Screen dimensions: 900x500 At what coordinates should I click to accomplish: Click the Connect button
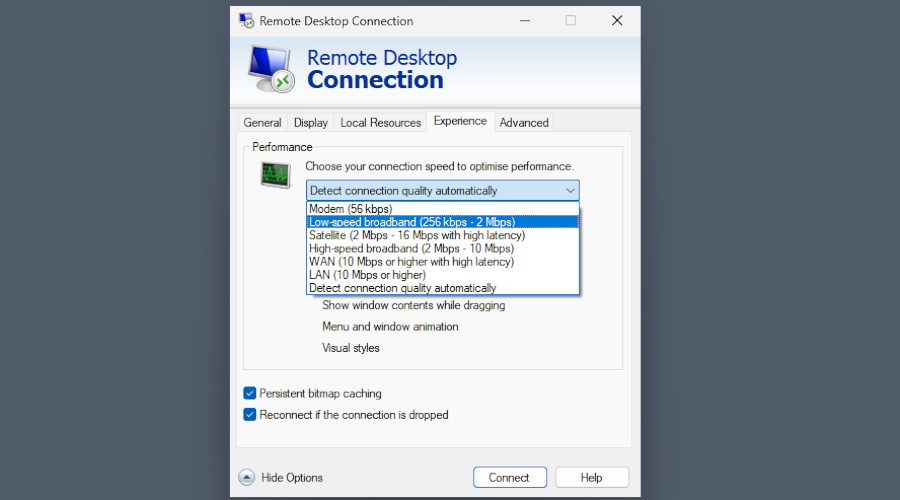[x=510, y=478]
